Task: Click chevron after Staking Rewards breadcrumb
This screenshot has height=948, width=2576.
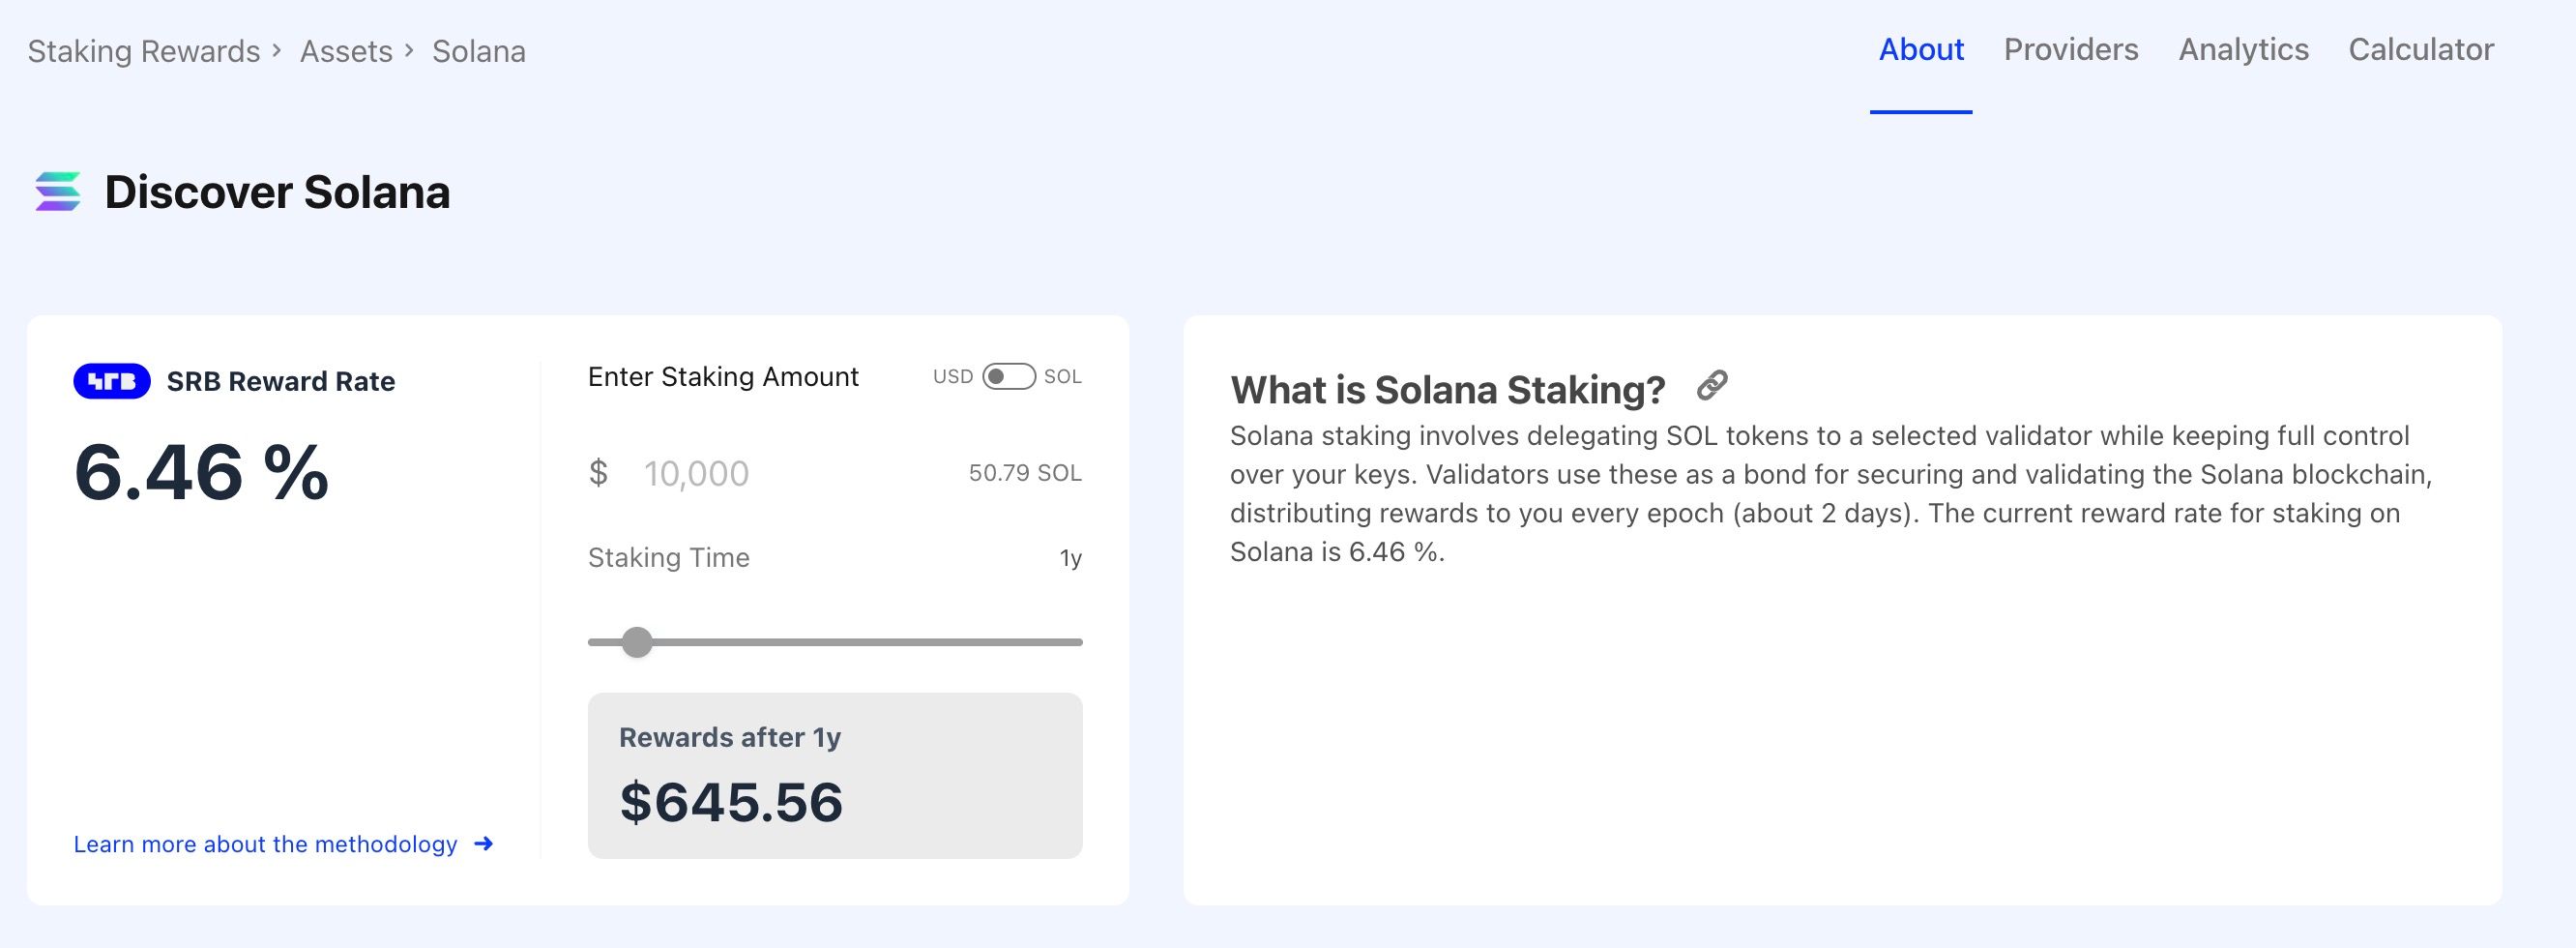Action: pyautogui.click(x=277, y=51)
